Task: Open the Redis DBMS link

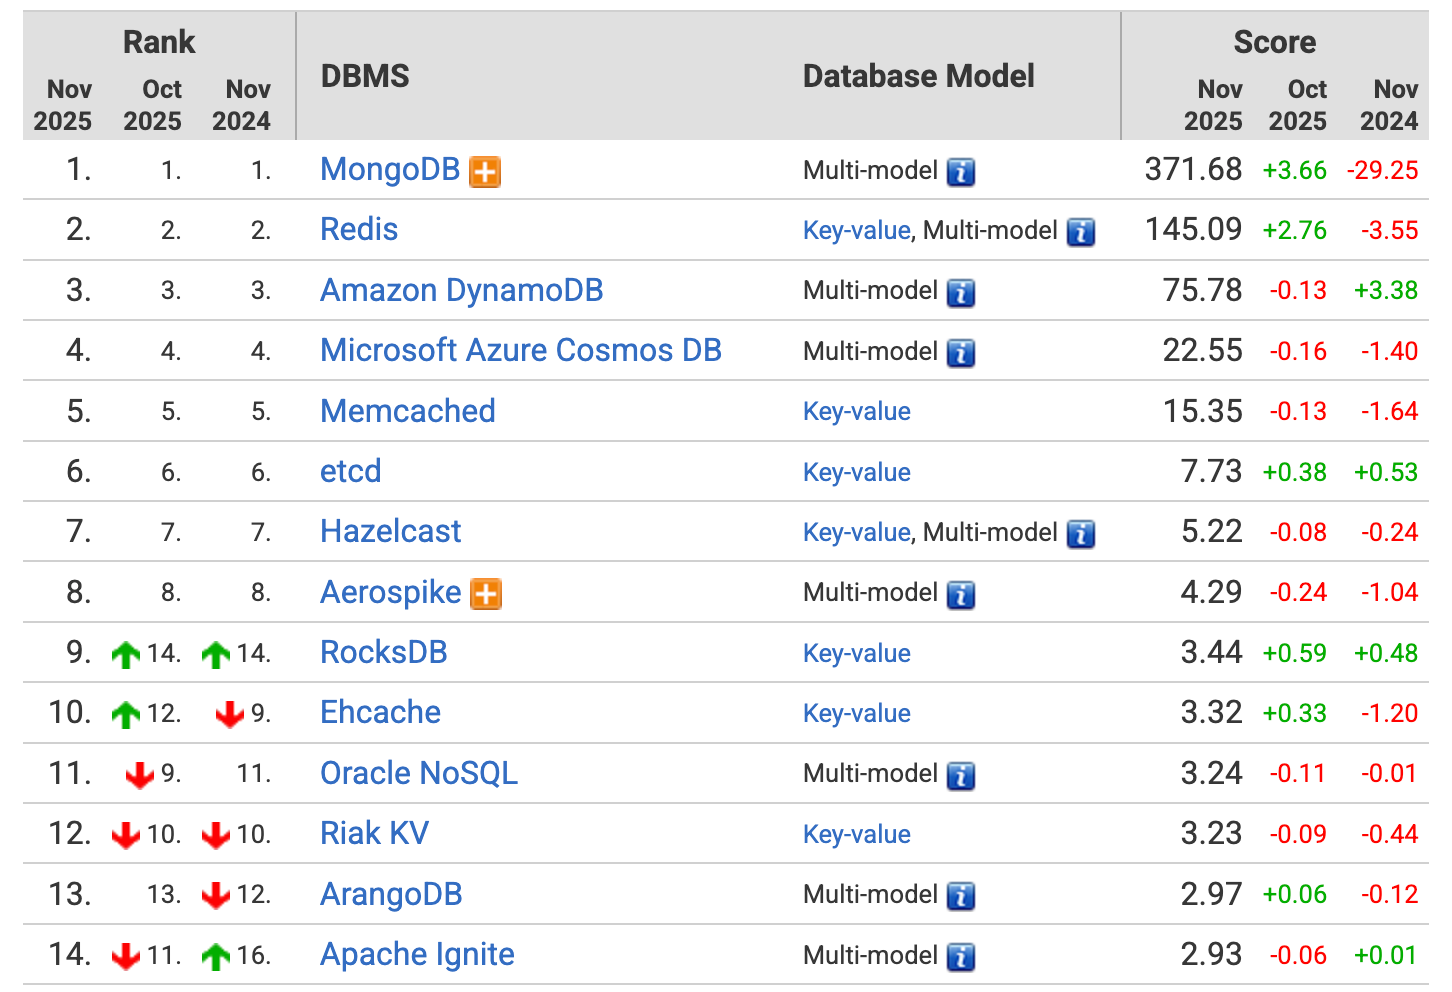Action: [x=359, y=230]
